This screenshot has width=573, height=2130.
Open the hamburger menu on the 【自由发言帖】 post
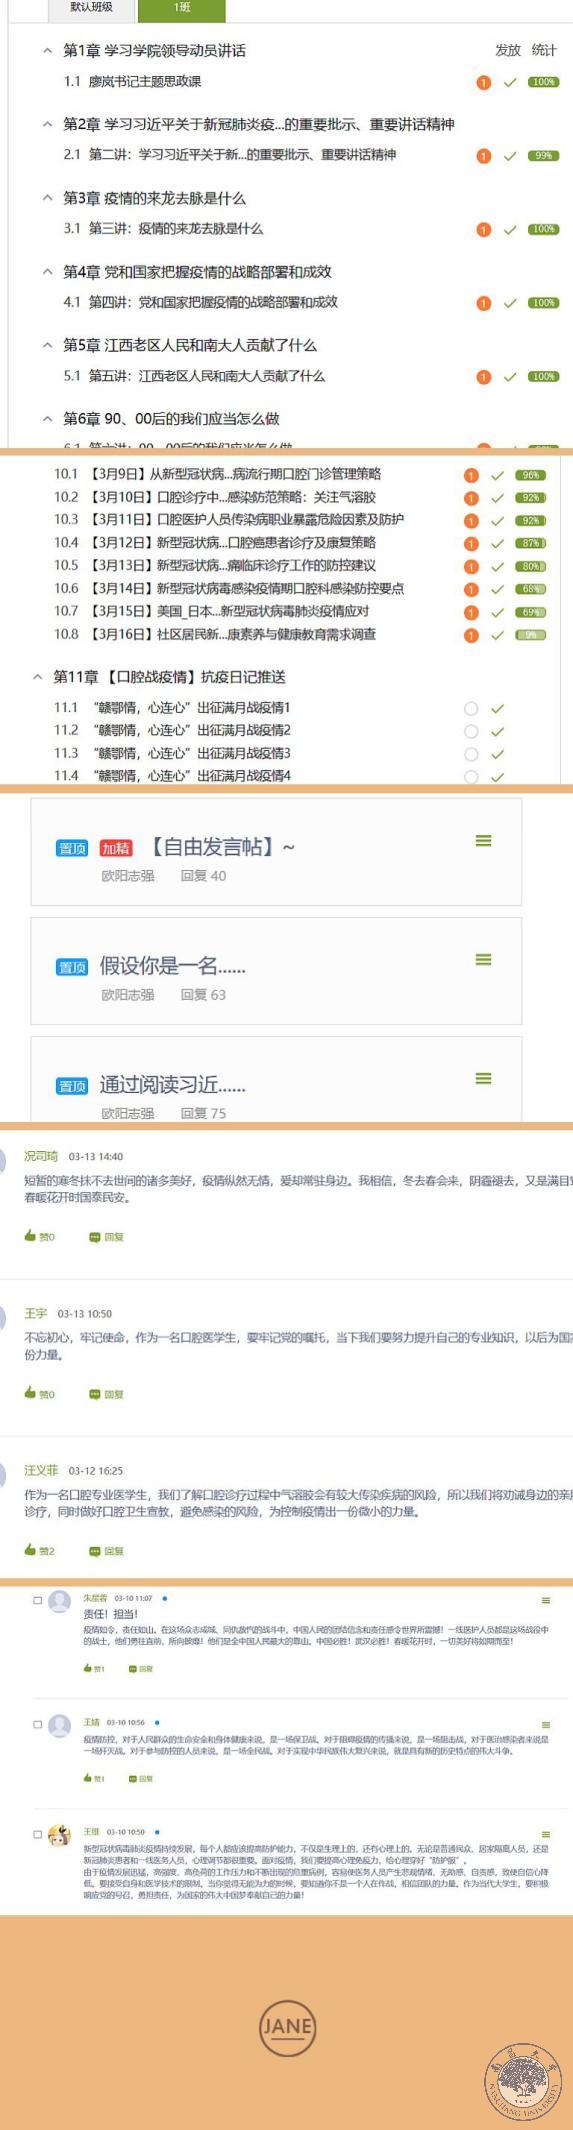coord(483,841)
